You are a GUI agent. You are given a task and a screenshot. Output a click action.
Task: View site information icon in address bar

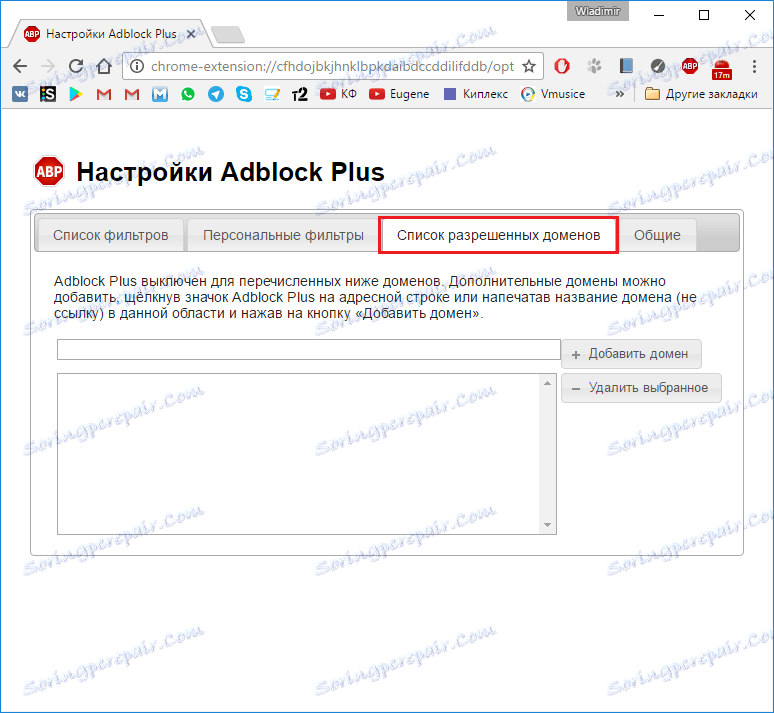137,66
